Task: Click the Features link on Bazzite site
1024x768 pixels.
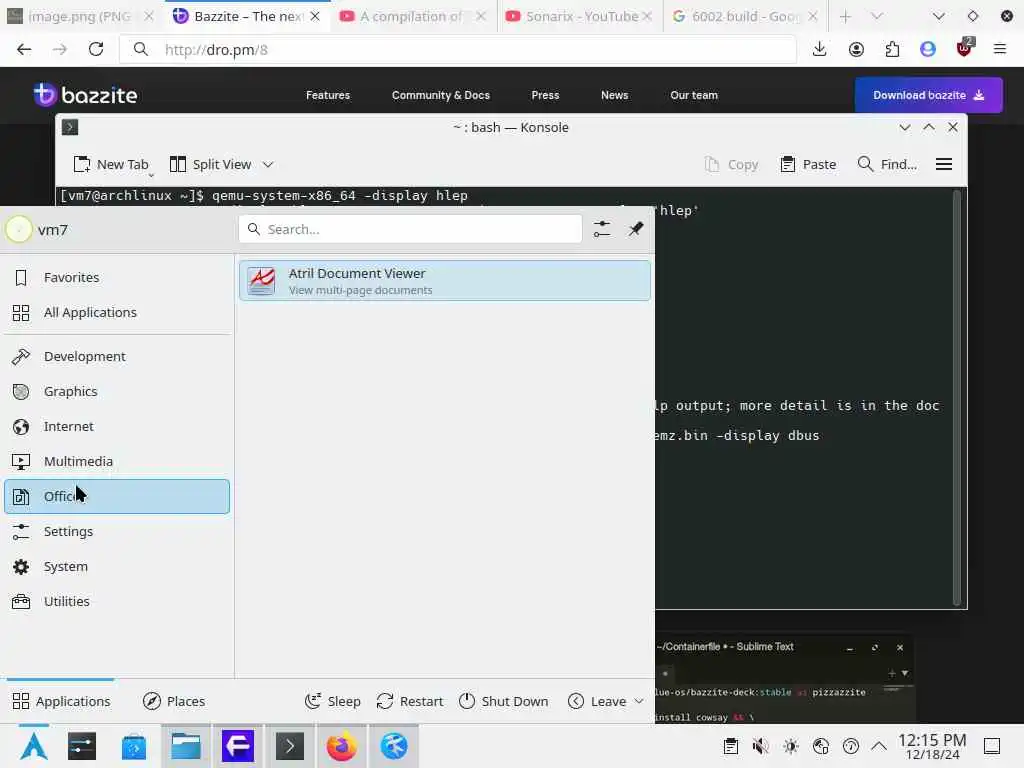Action: (328, 95)
